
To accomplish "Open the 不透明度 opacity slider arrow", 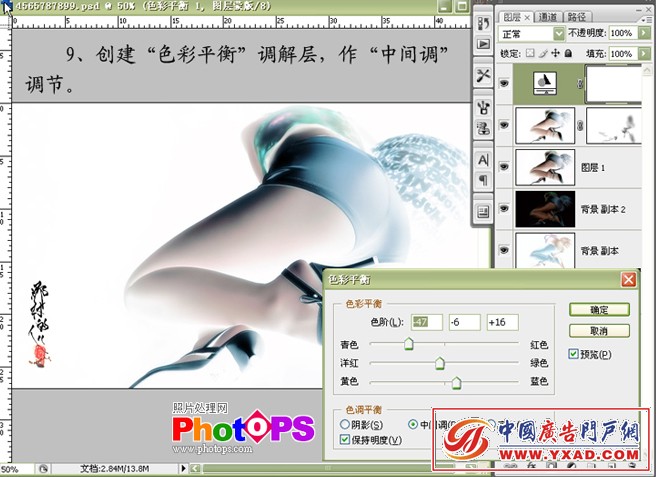I will 643,33.
